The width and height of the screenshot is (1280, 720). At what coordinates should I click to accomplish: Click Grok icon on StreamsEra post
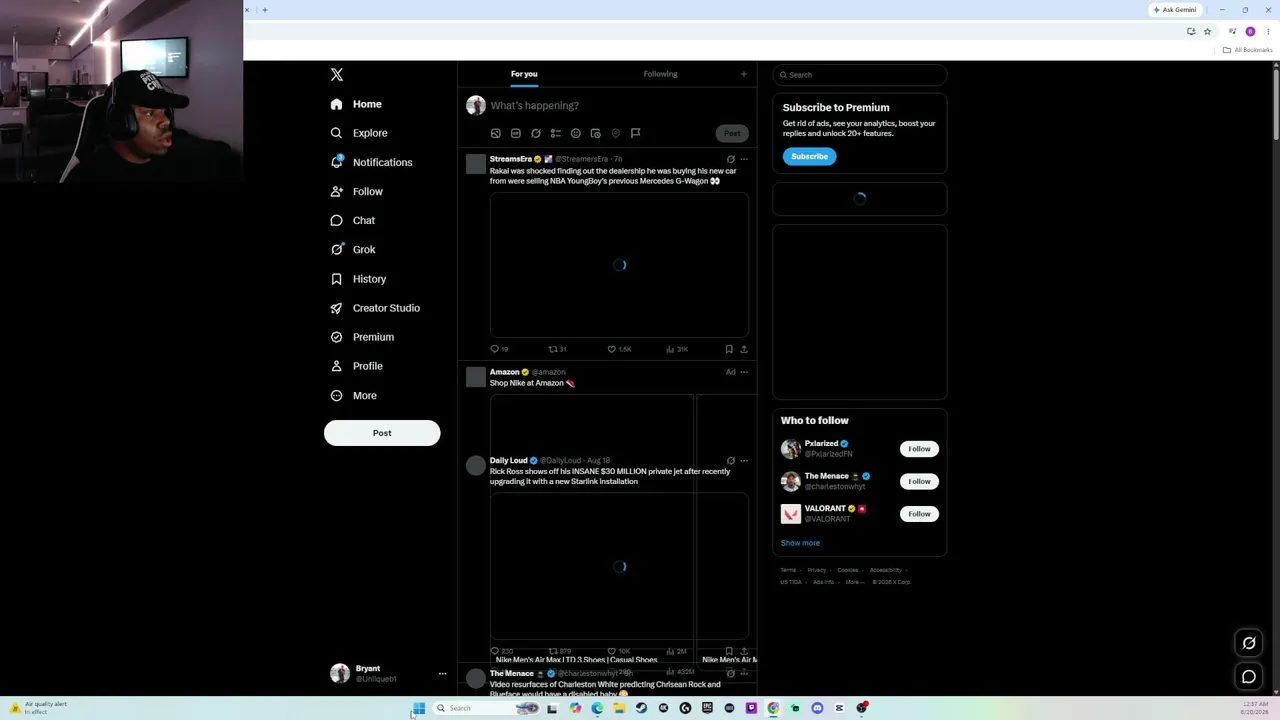(x=730, y=159)
